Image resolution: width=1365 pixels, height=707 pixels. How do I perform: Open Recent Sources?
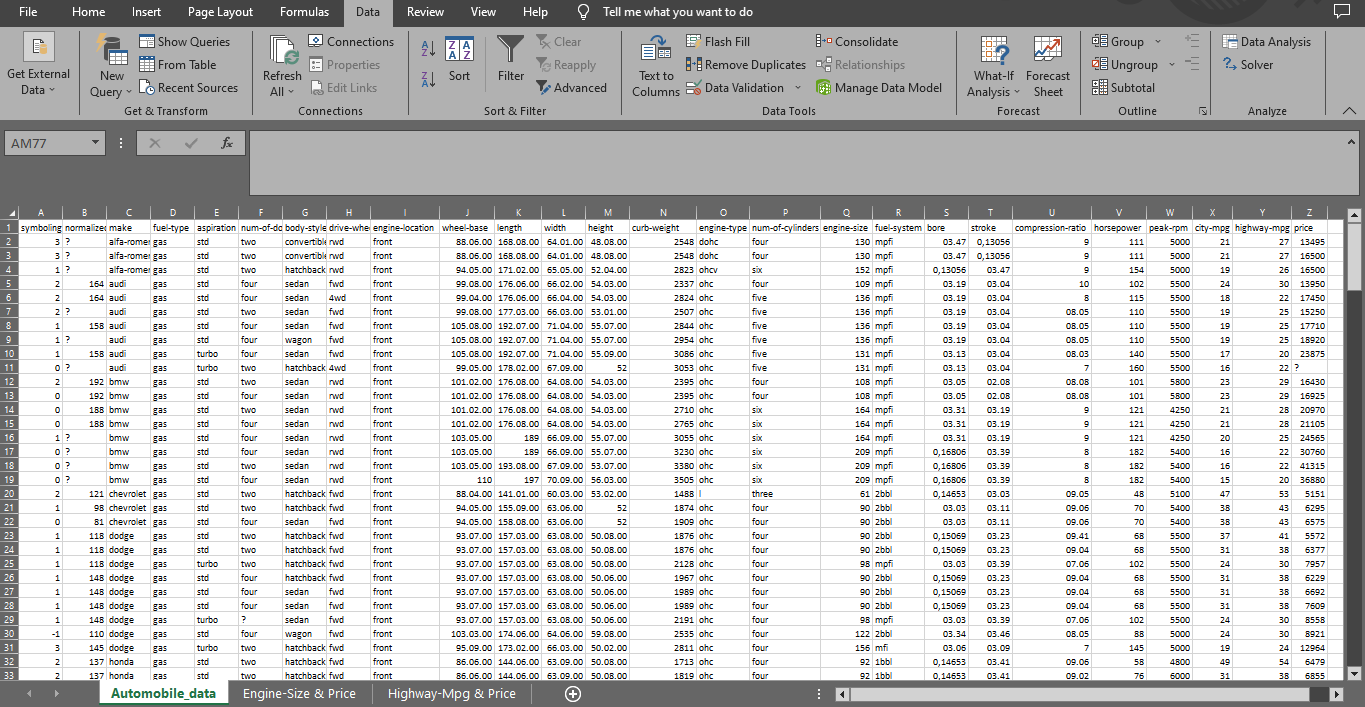tap(188, 88)
